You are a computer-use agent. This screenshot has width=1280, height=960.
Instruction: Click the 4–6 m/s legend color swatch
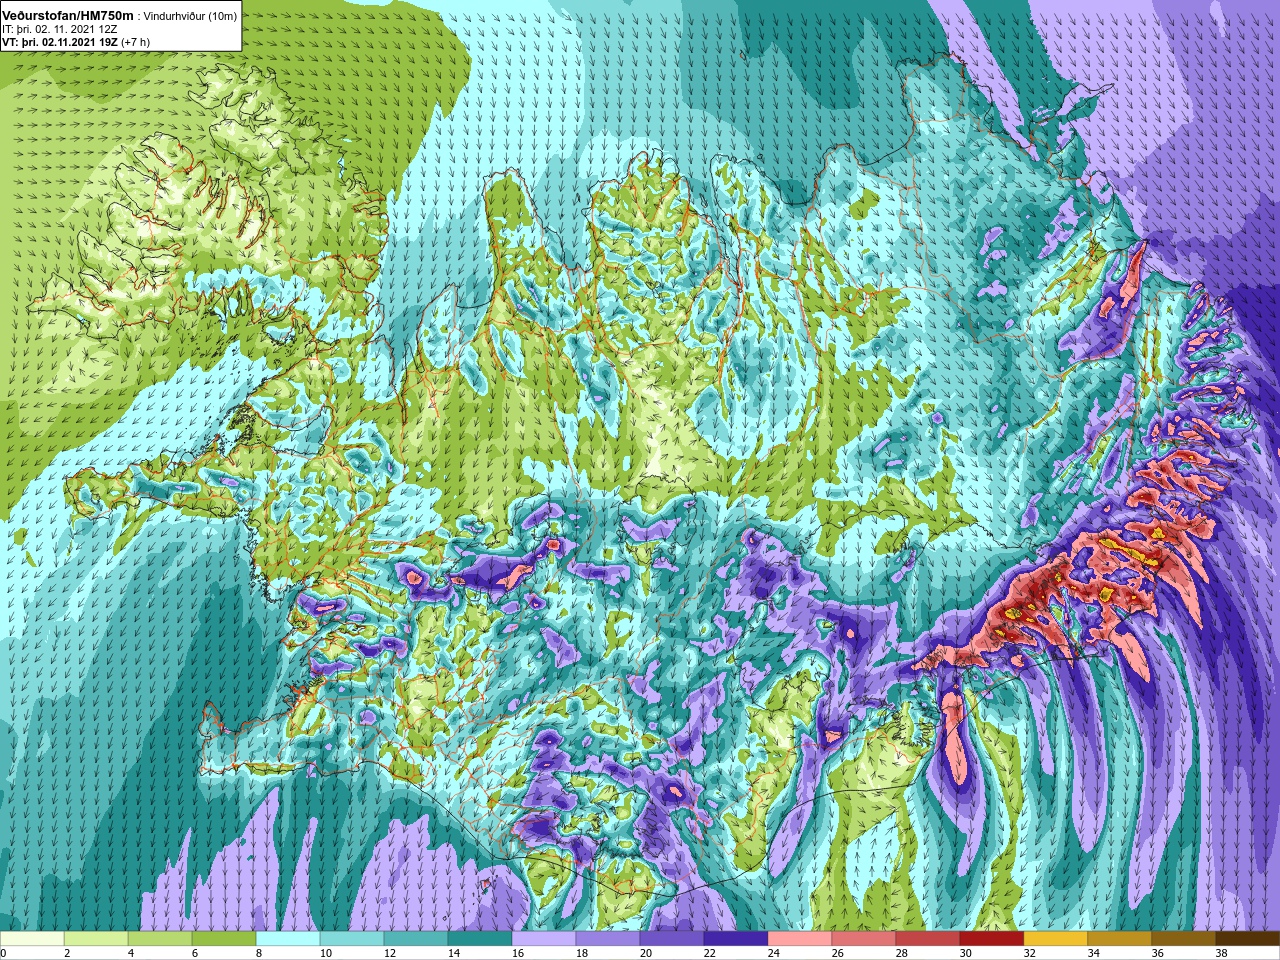[x=160, y=939]
